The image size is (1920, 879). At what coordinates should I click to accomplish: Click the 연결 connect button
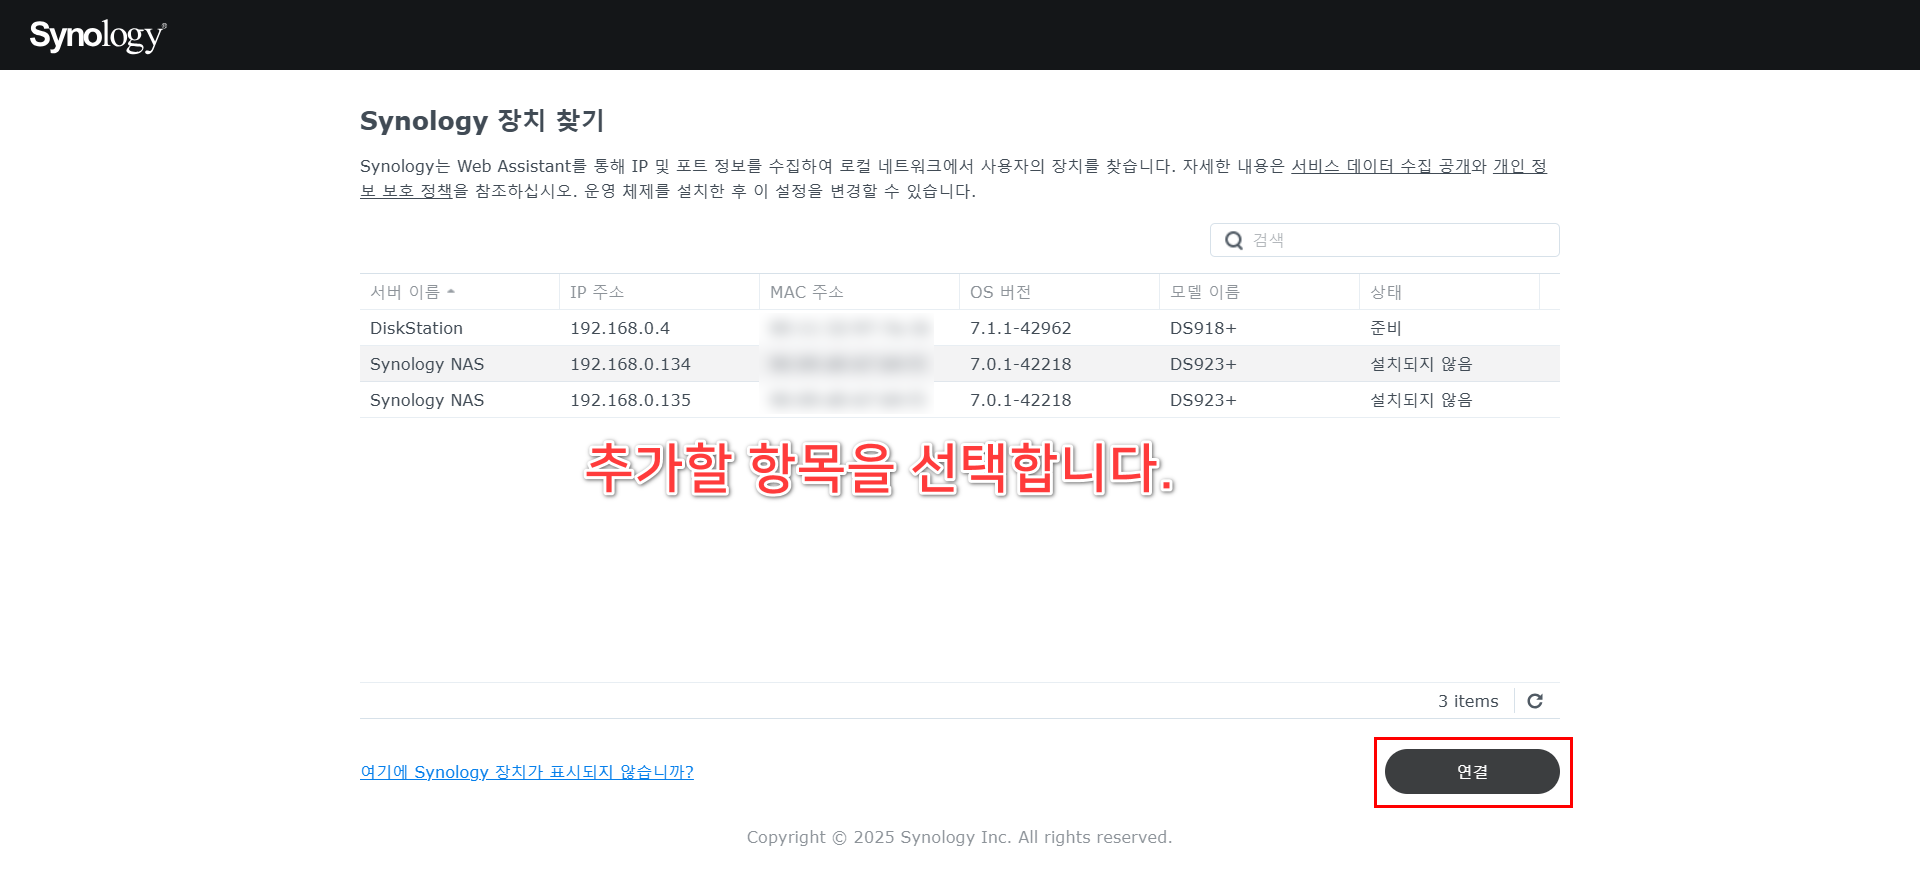[1472, 772]
